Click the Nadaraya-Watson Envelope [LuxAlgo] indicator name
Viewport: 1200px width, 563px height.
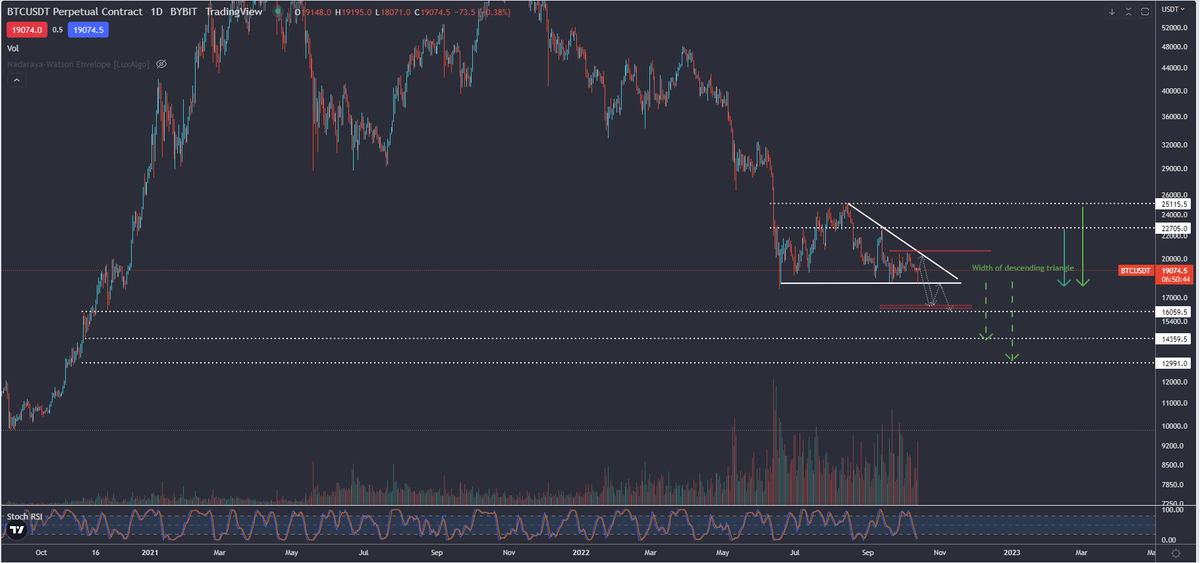point(79,63)
